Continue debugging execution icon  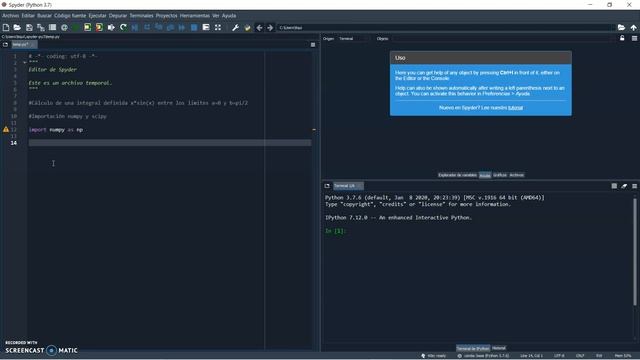click(x=182, y=27)
